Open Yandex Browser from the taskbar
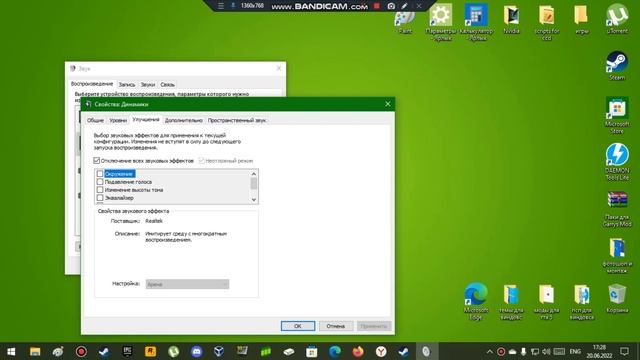 point(381,351)
